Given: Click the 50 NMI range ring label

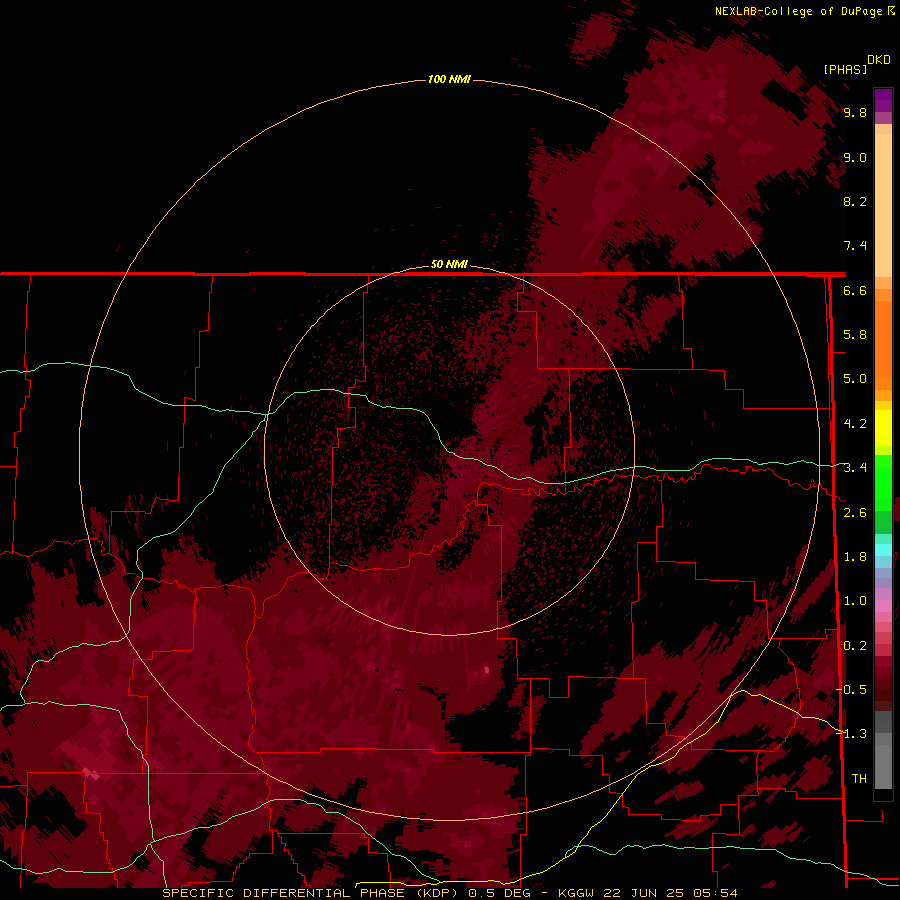Looking at the screenshot, I should [x=449, y=264].
